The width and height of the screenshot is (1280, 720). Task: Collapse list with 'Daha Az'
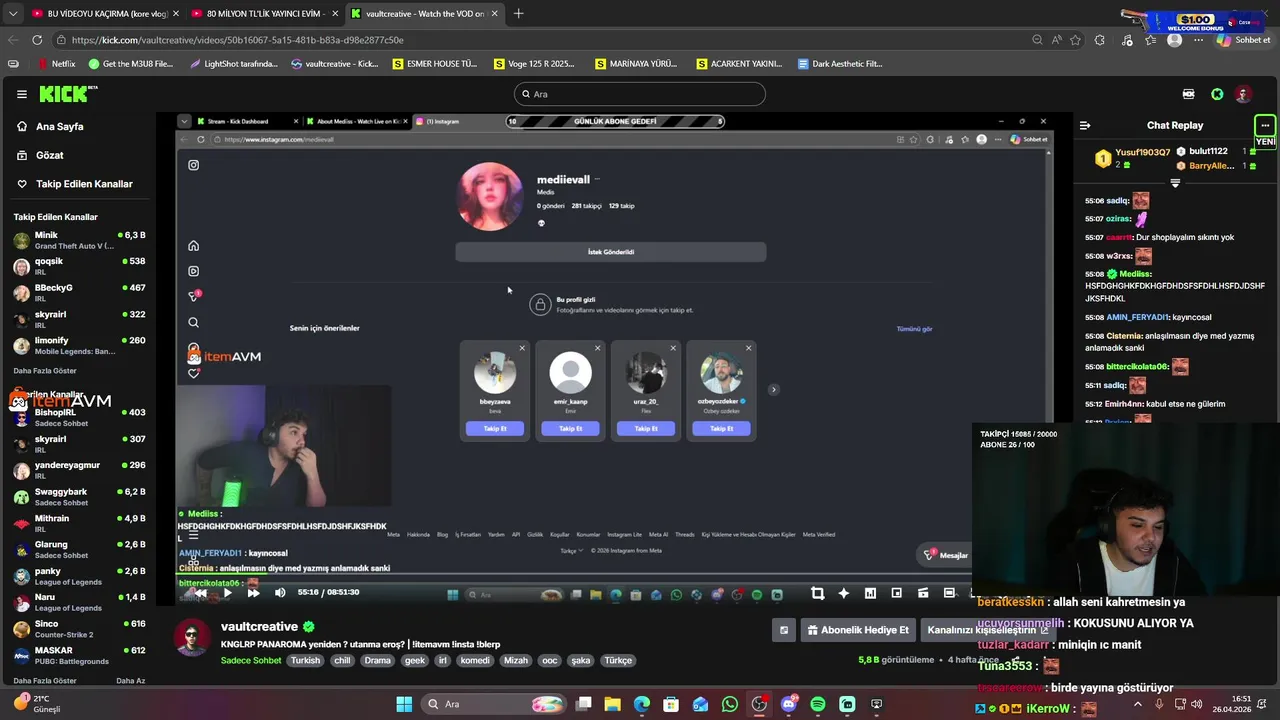coord(130,681)
